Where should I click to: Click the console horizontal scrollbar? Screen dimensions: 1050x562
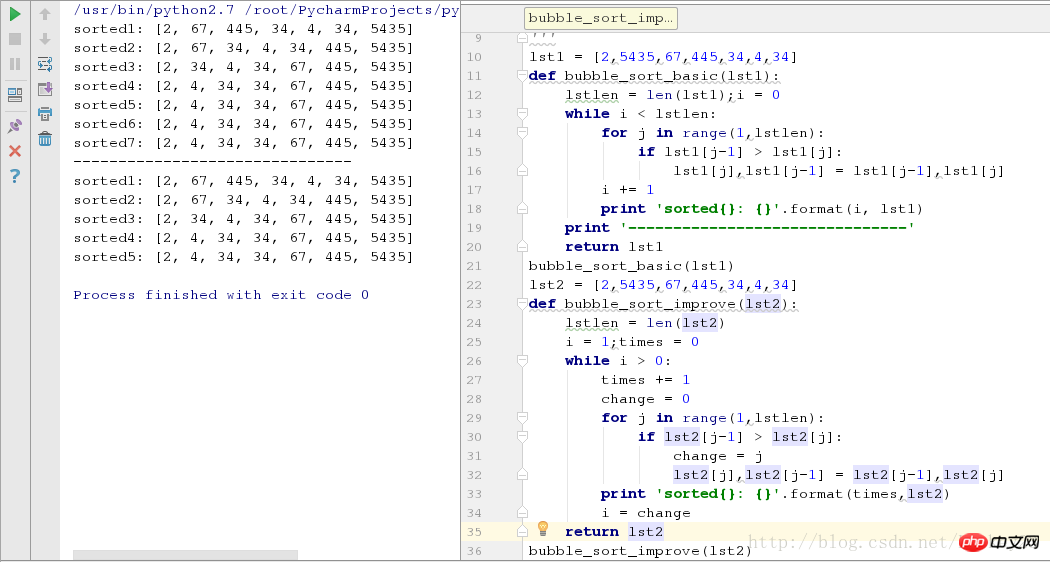(x=185, y=555)
